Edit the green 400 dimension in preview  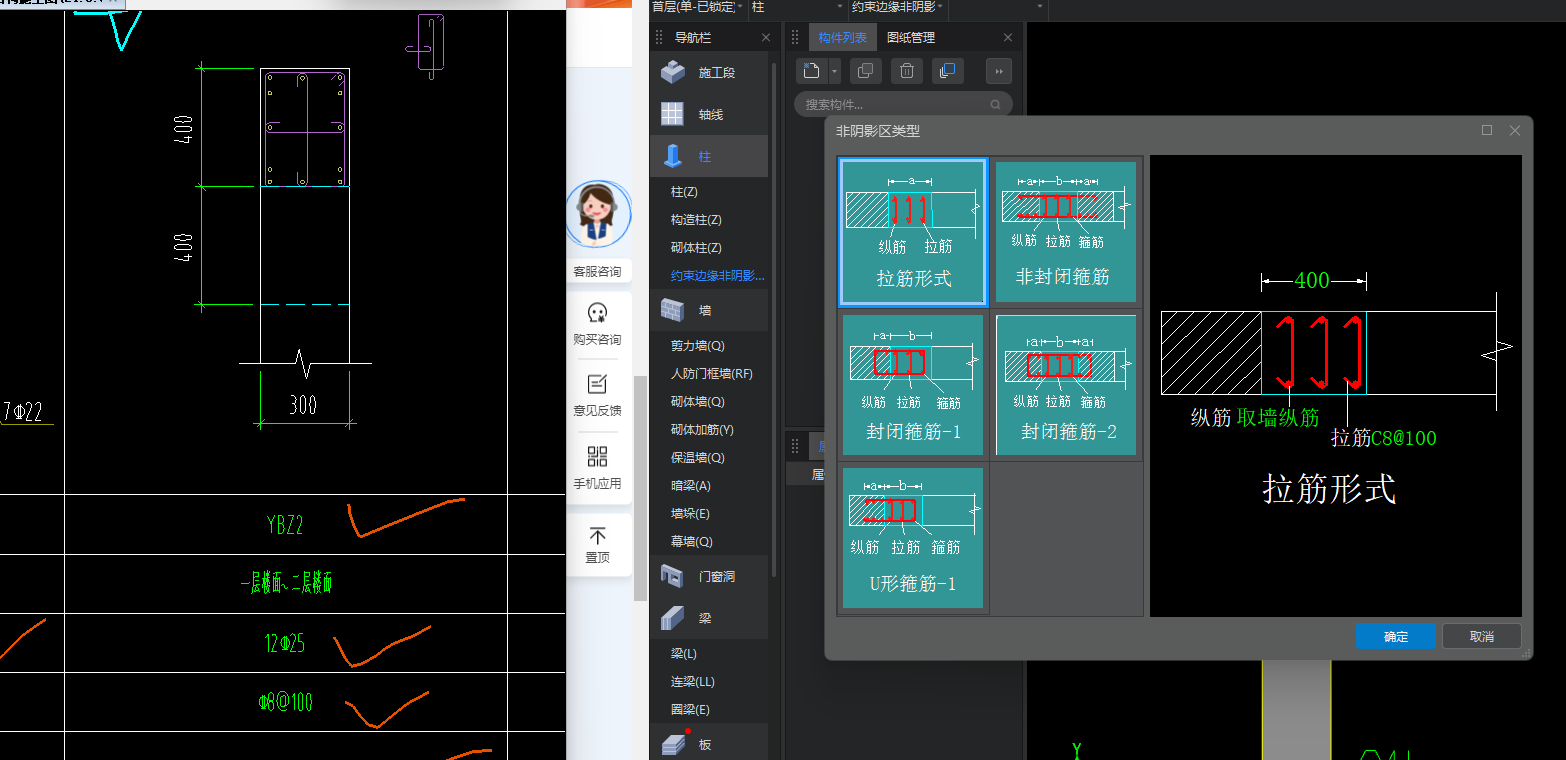point(1312,281)
